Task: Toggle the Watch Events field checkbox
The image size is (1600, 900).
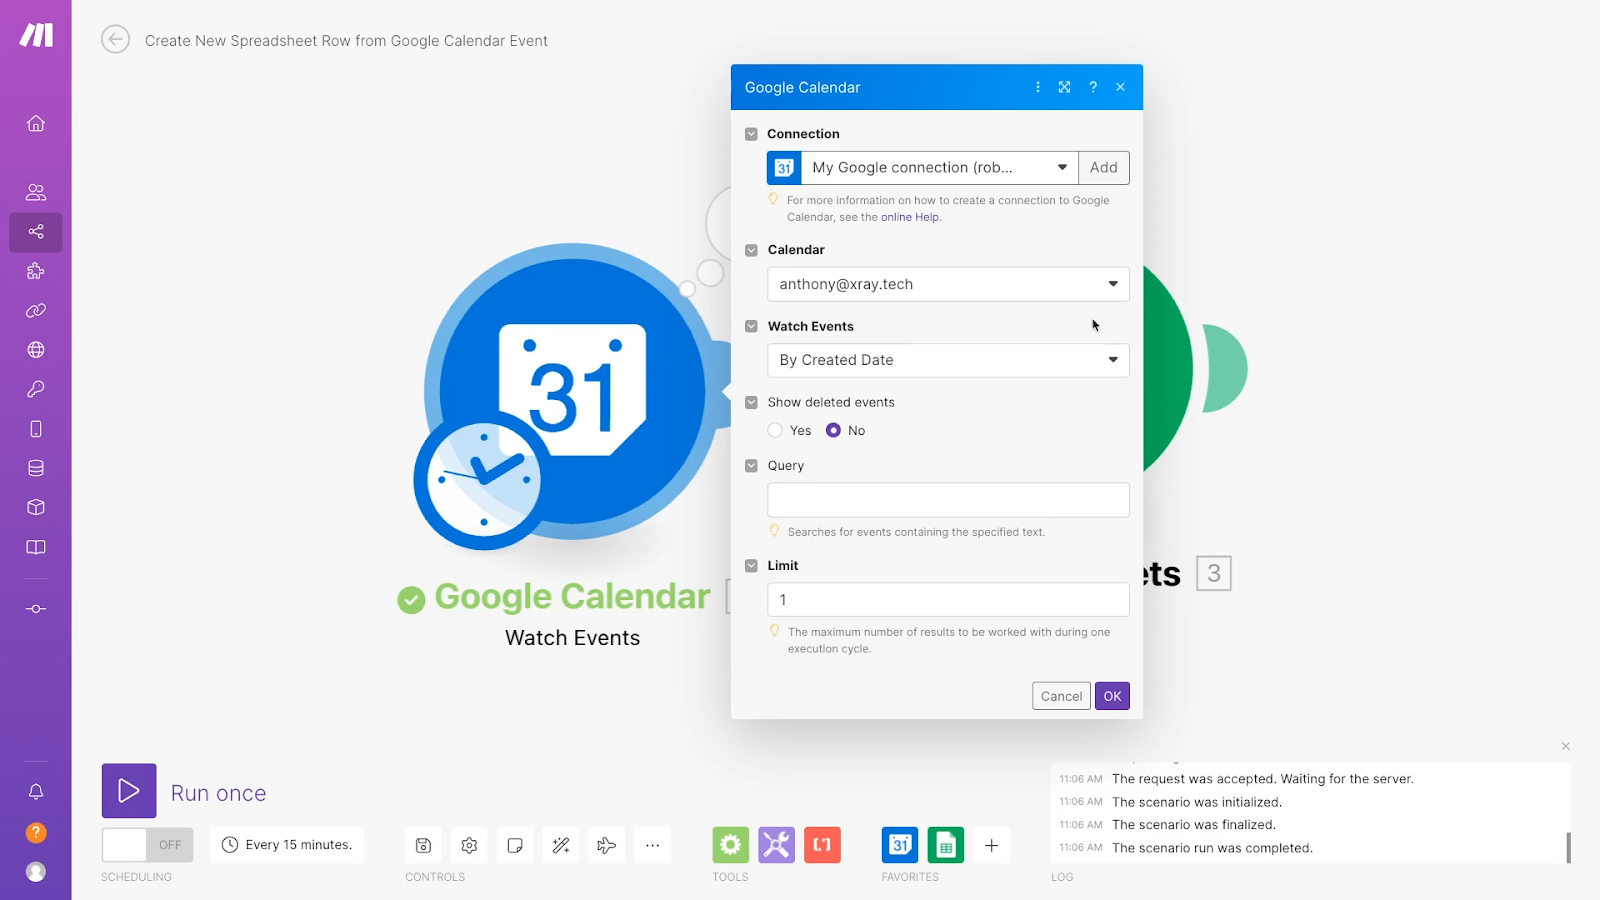Action: point(752,326)
